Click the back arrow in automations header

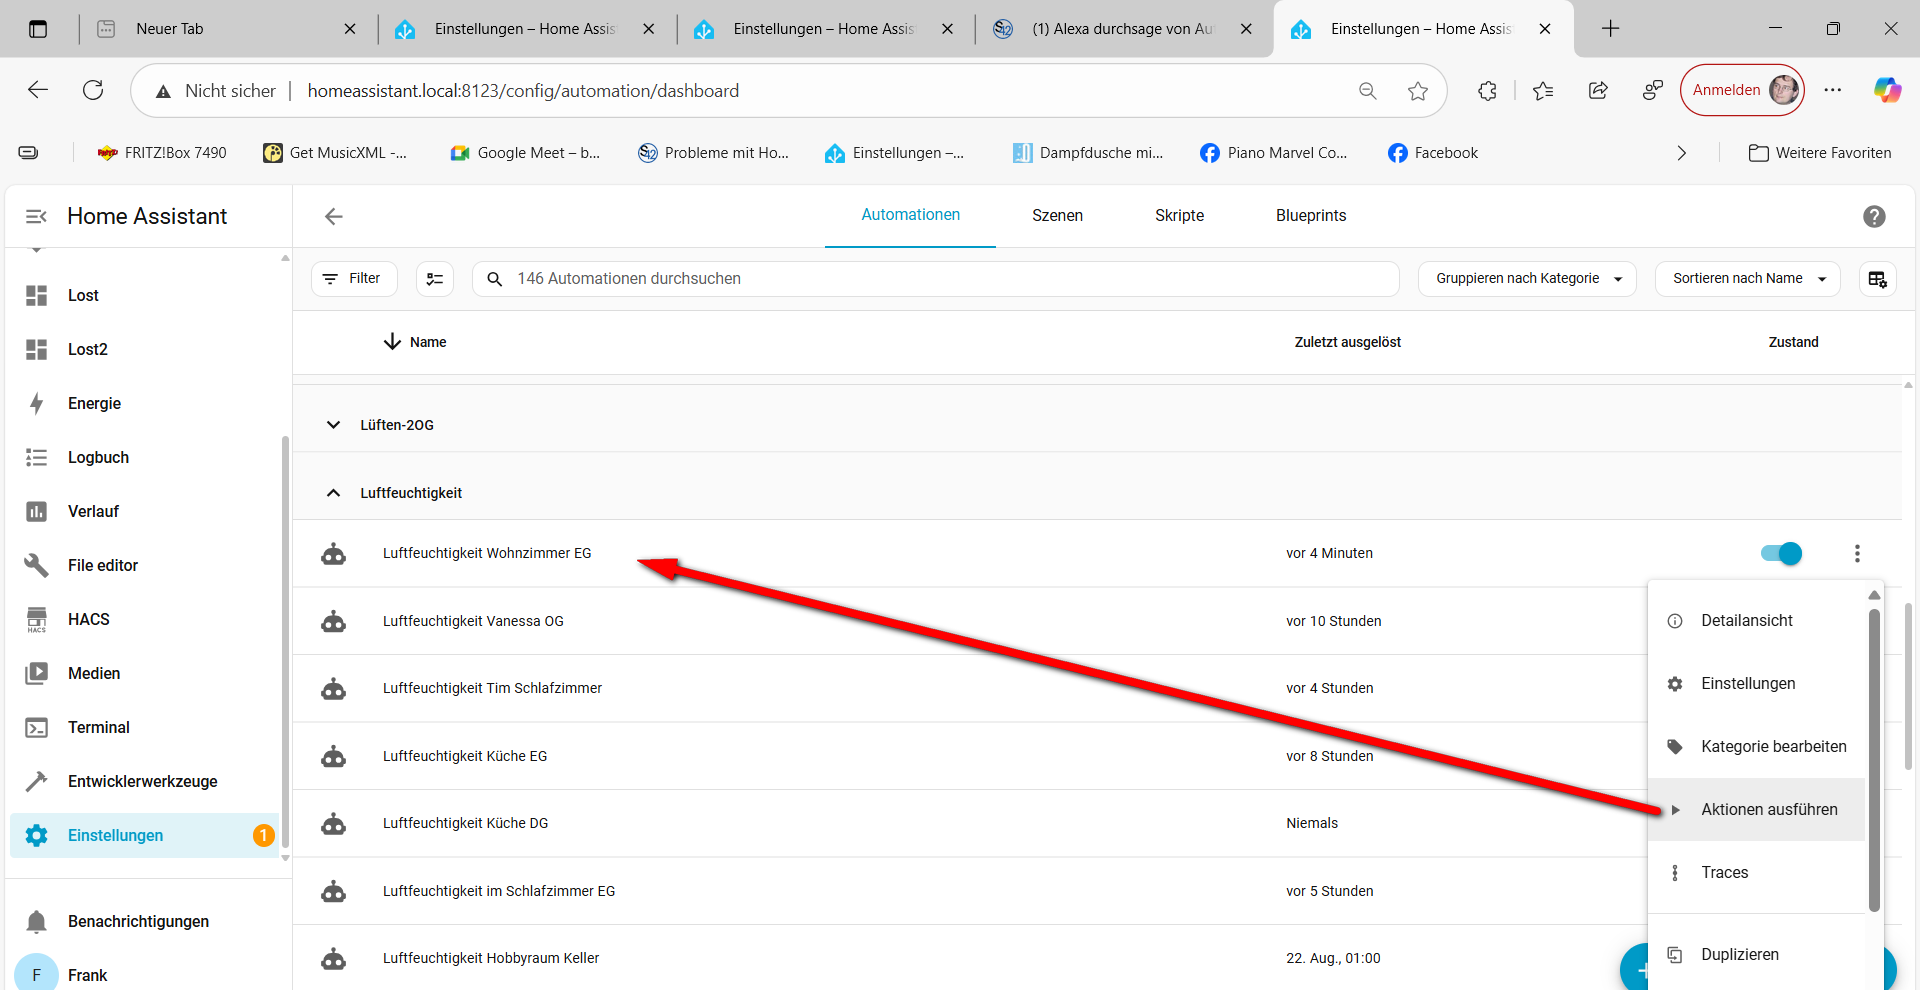click(x=334, y=216)
